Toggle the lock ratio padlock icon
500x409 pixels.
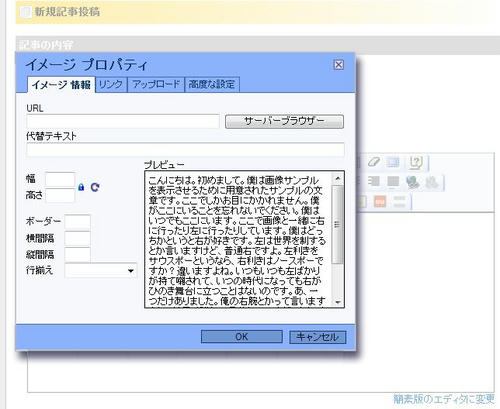point(81,187)
